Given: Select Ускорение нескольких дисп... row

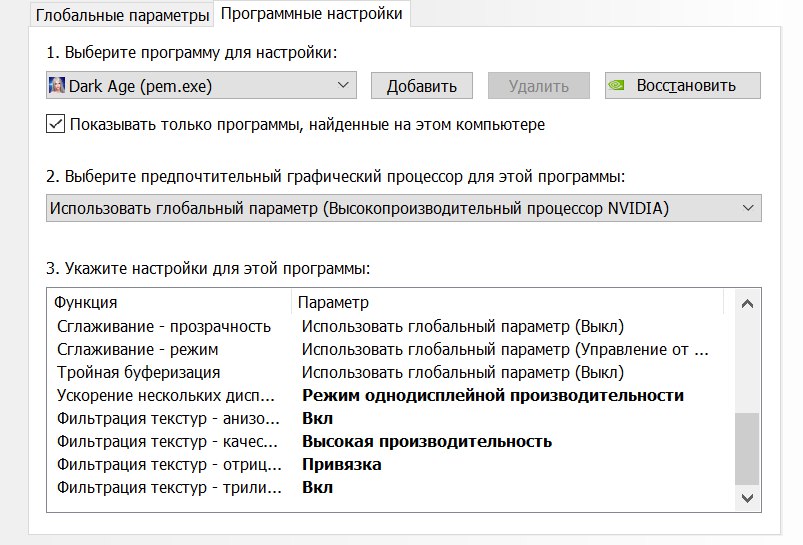Looking at the screenshot, I should coord(391,395).
